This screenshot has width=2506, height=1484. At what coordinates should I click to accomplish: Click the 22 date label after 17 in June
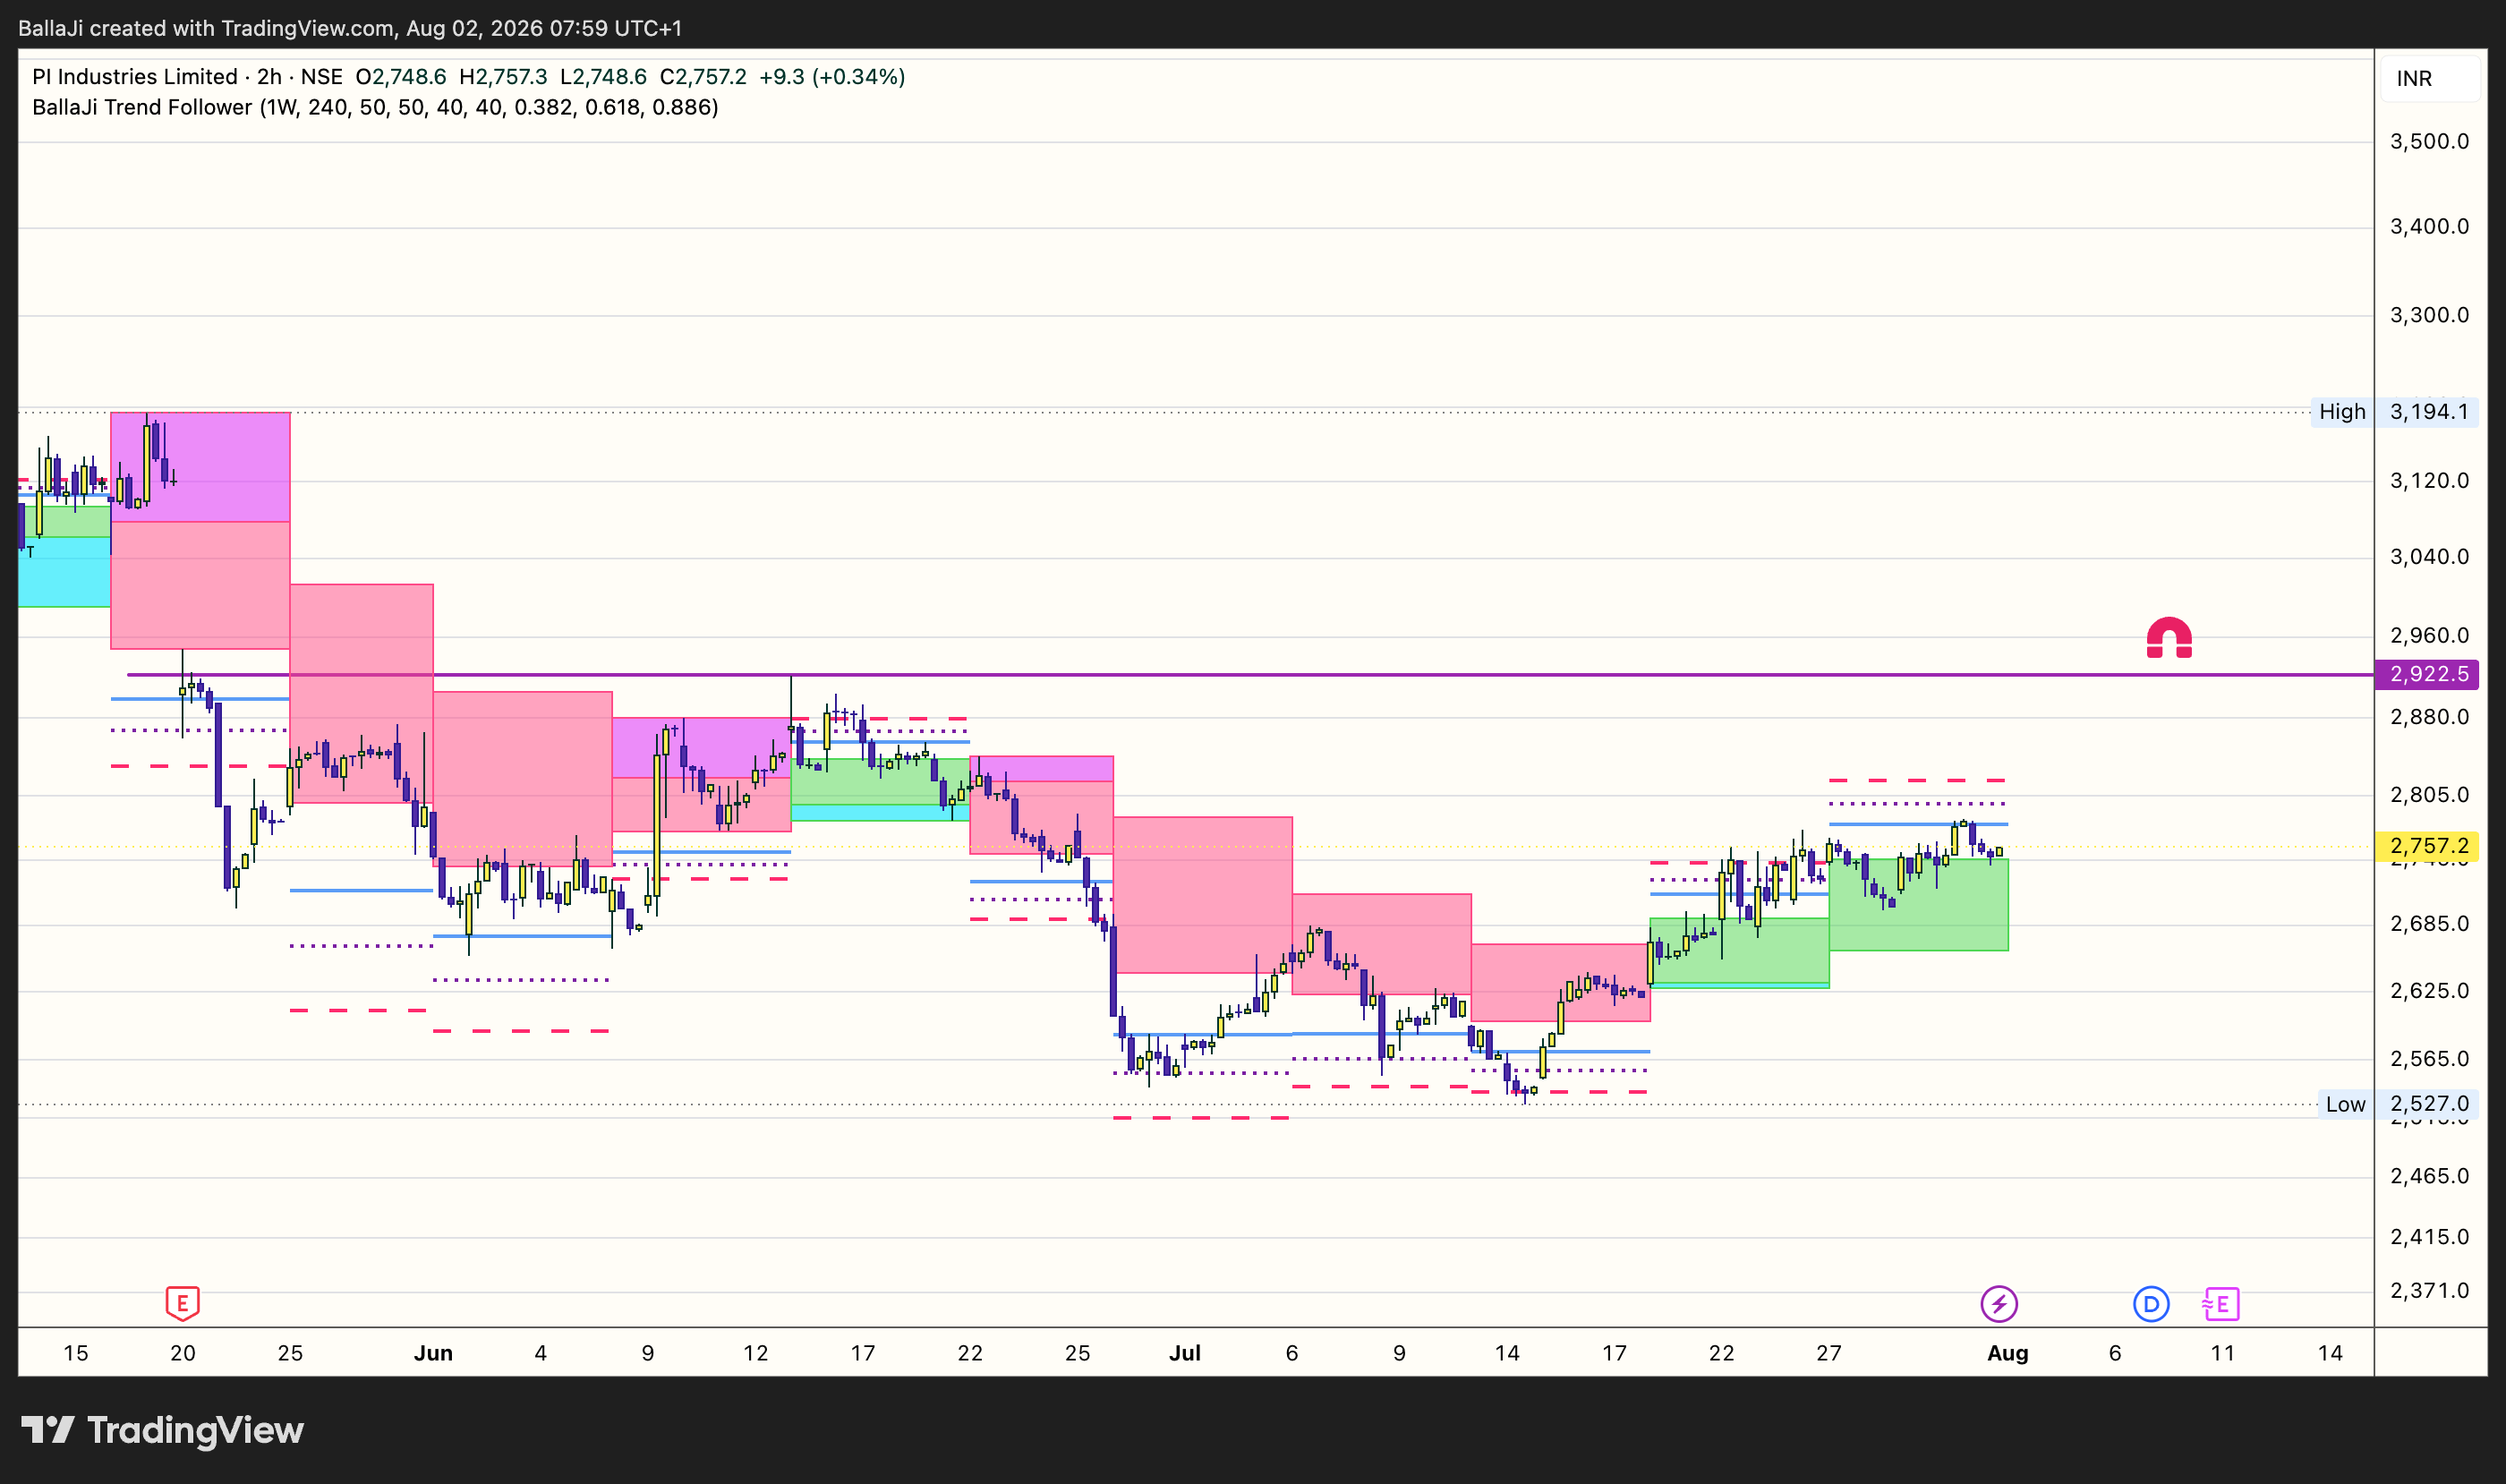[970, 1353]
